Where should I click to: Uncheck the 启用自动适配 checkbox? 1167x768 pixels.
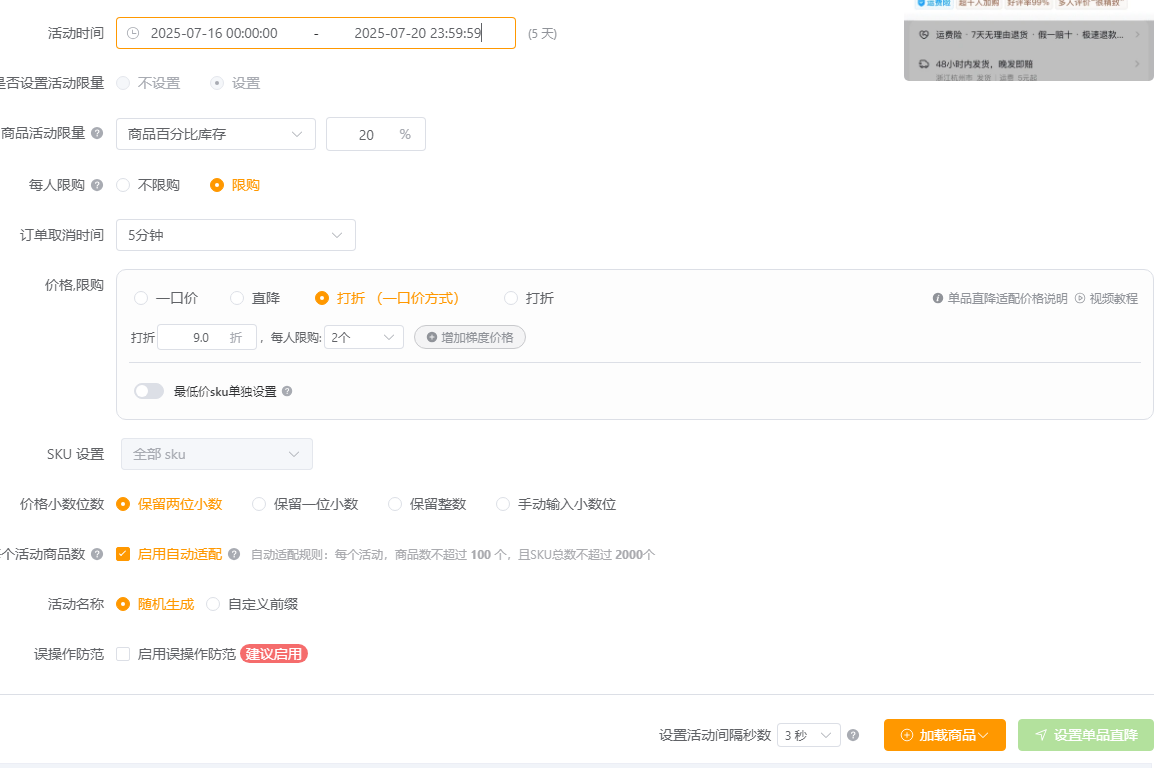[x=121, y=553]
